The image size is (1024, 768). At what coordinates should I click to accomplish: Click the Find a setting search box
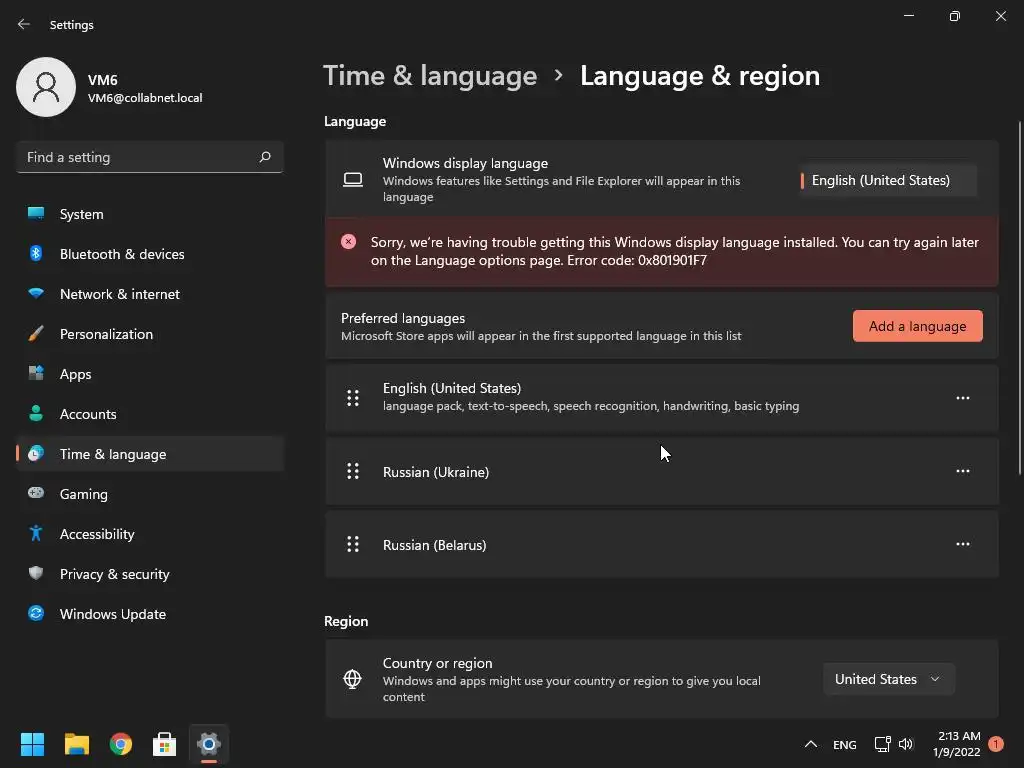coord(150,157)
